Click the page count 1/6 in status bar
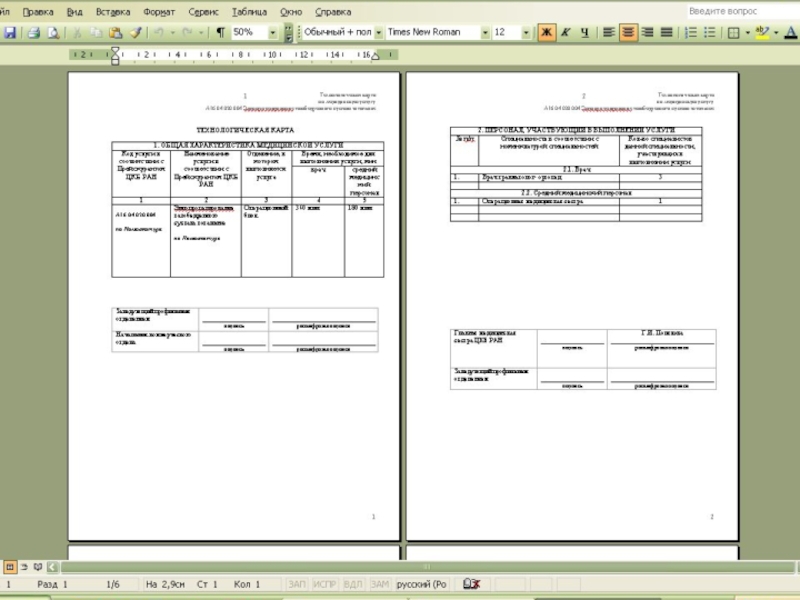The width and height of the screenshot is (800, 600). click(x=113, y=584)
